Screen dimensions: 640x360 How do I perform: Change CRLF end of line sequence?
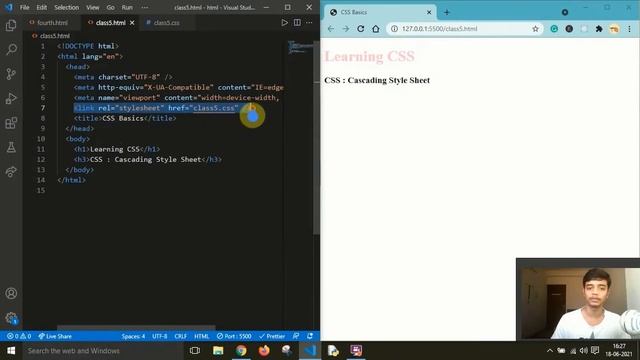point(180,336)
